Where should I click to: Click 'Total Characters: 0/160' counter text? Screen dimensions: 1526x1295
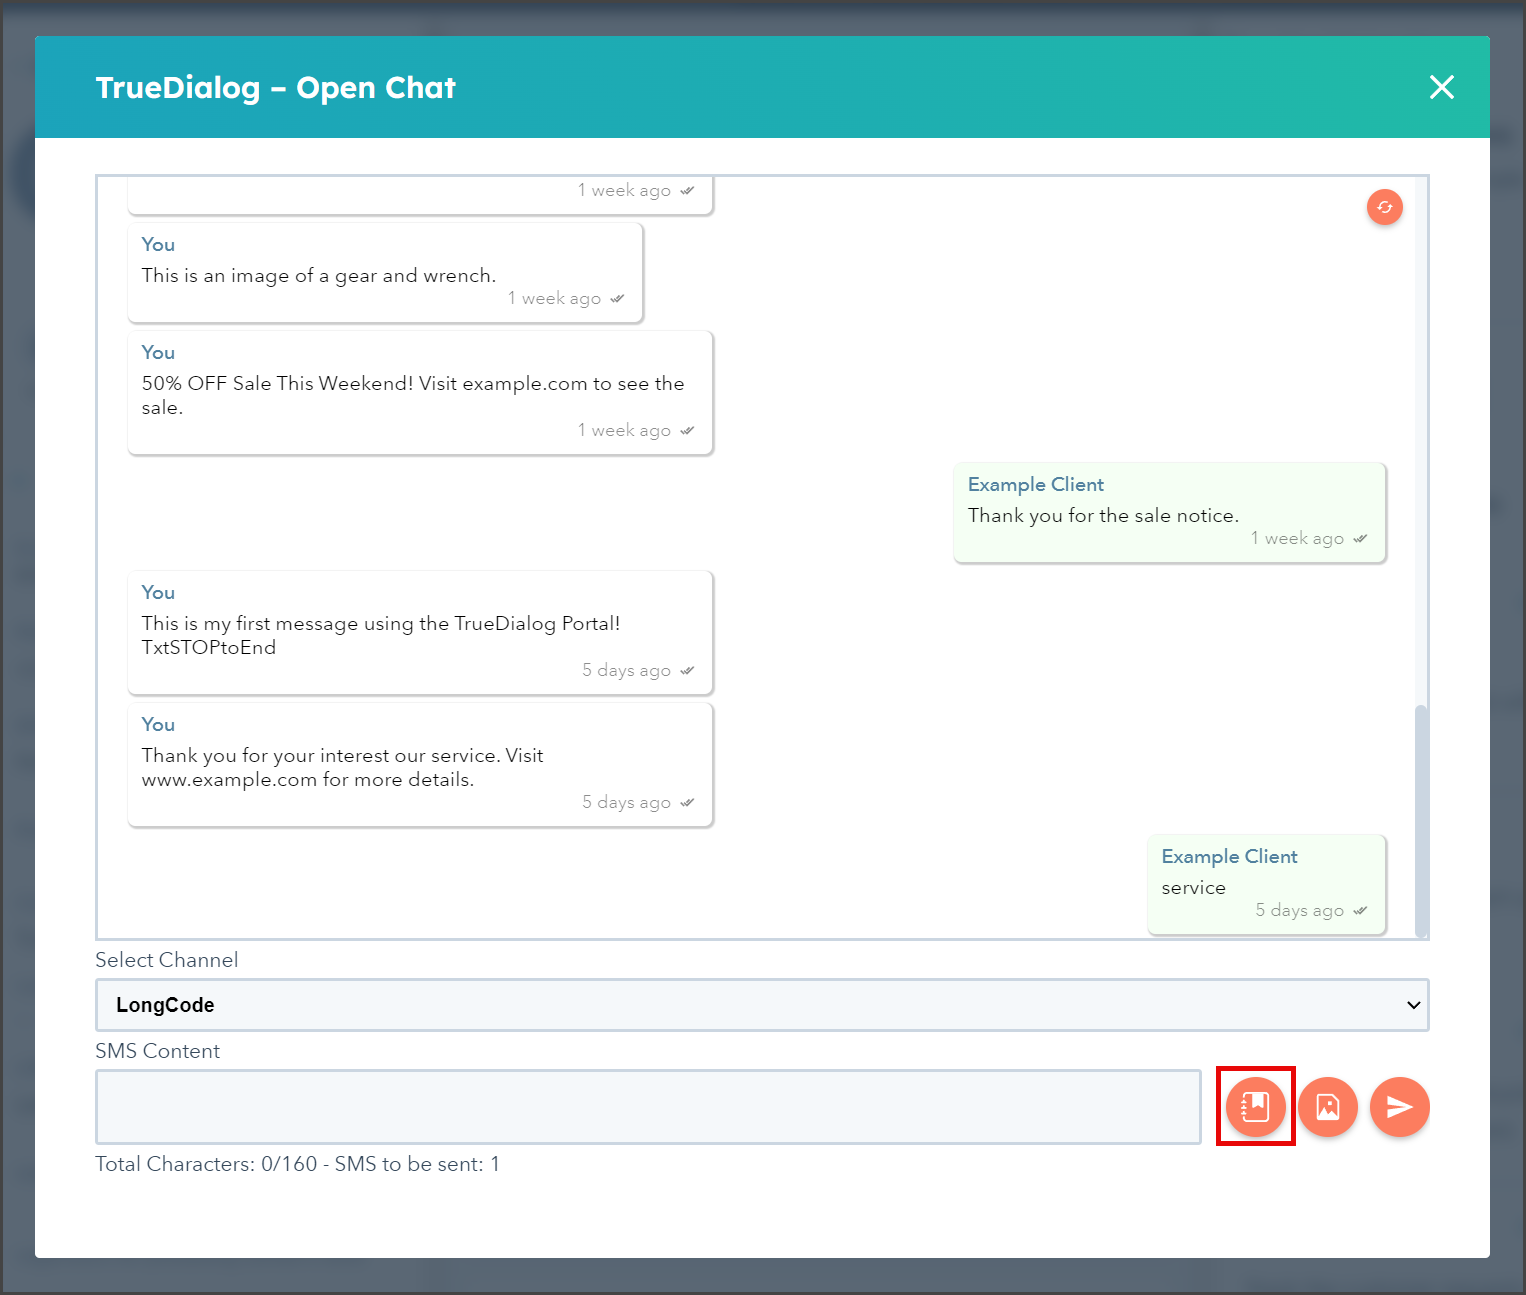click(206, 1164)
